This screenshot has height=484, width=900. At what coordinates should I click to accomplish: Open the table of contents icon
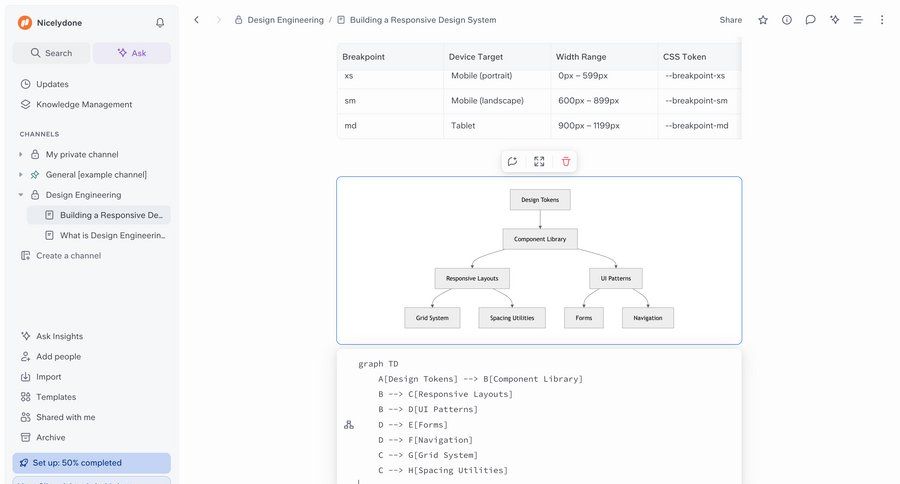coord(858,20)
